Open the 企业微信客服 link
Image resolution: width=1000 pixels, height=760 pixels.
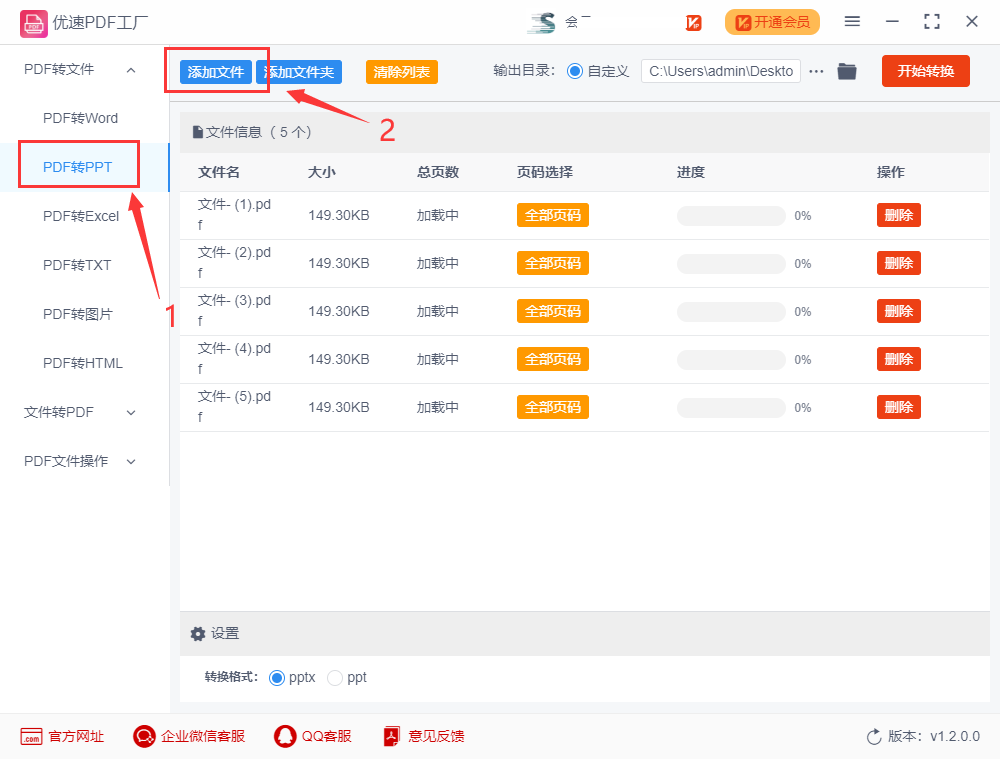203,736
